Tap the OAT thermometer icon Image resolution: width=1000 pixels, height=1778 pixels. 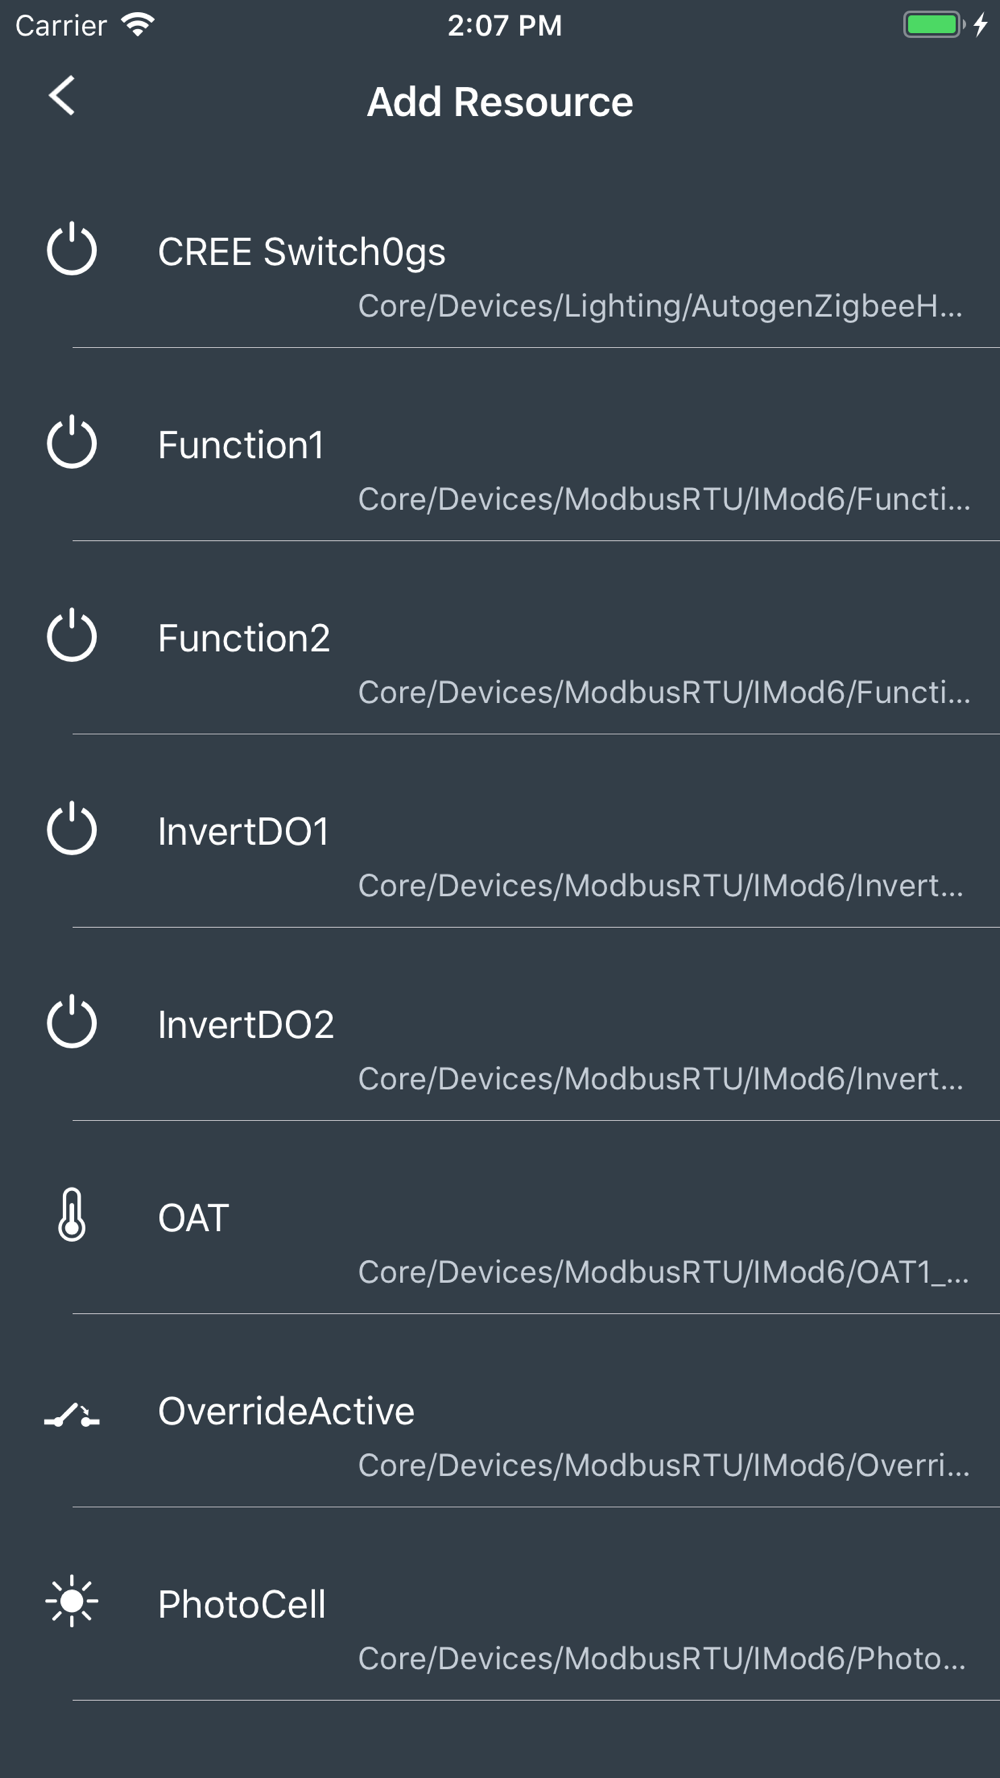pyautogui.click(x=72, y=1215)
